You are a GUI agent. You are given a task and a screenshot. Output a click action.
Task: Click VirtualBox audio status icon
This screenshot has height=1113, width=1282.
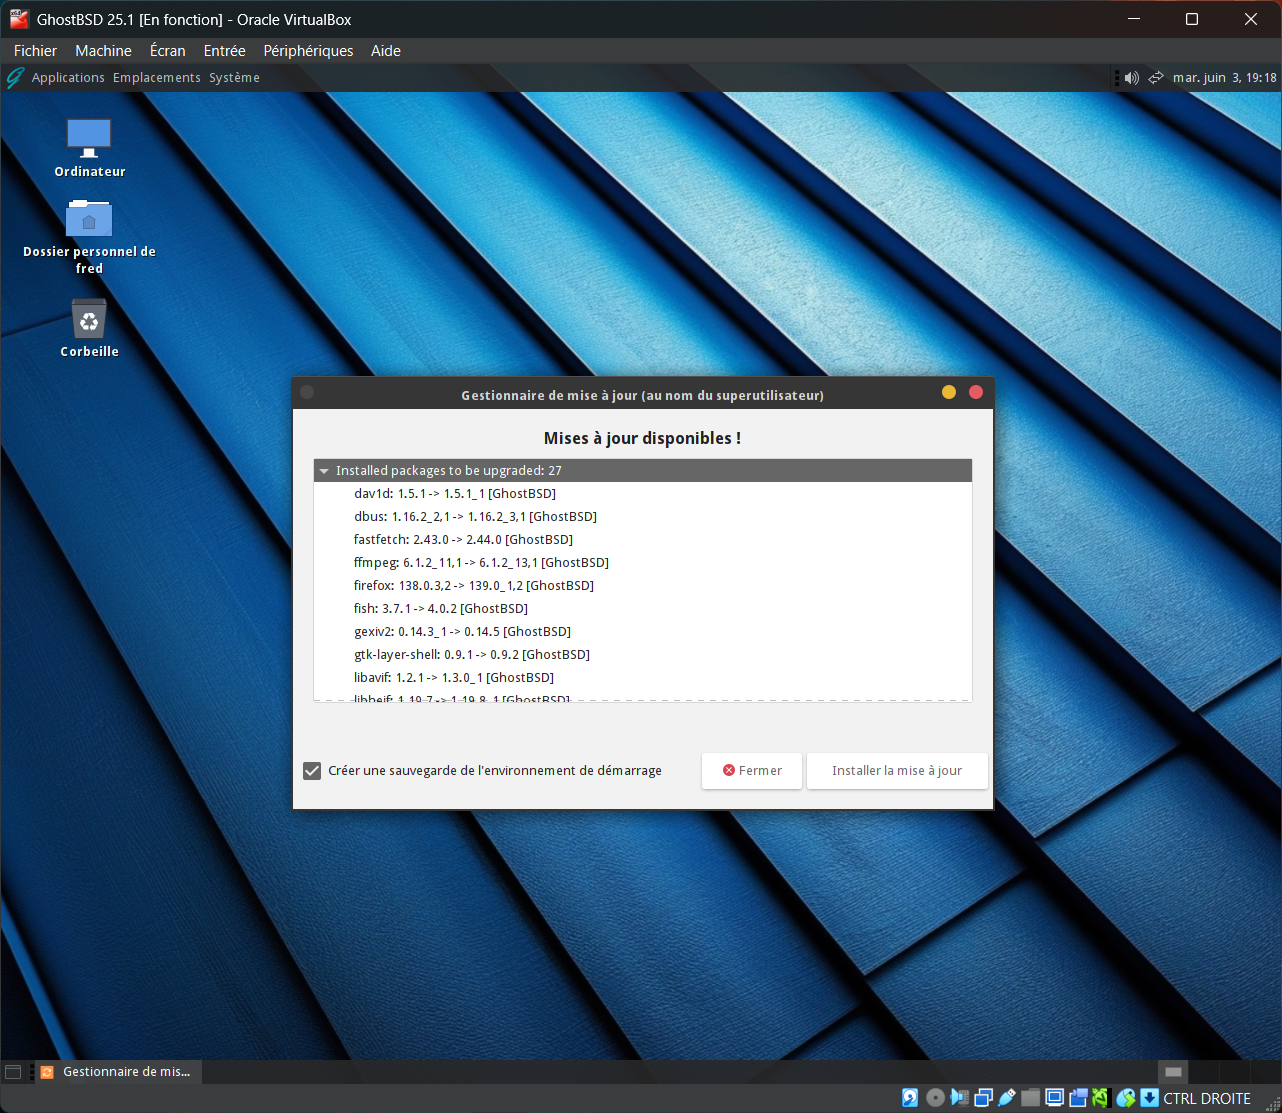959,1098
